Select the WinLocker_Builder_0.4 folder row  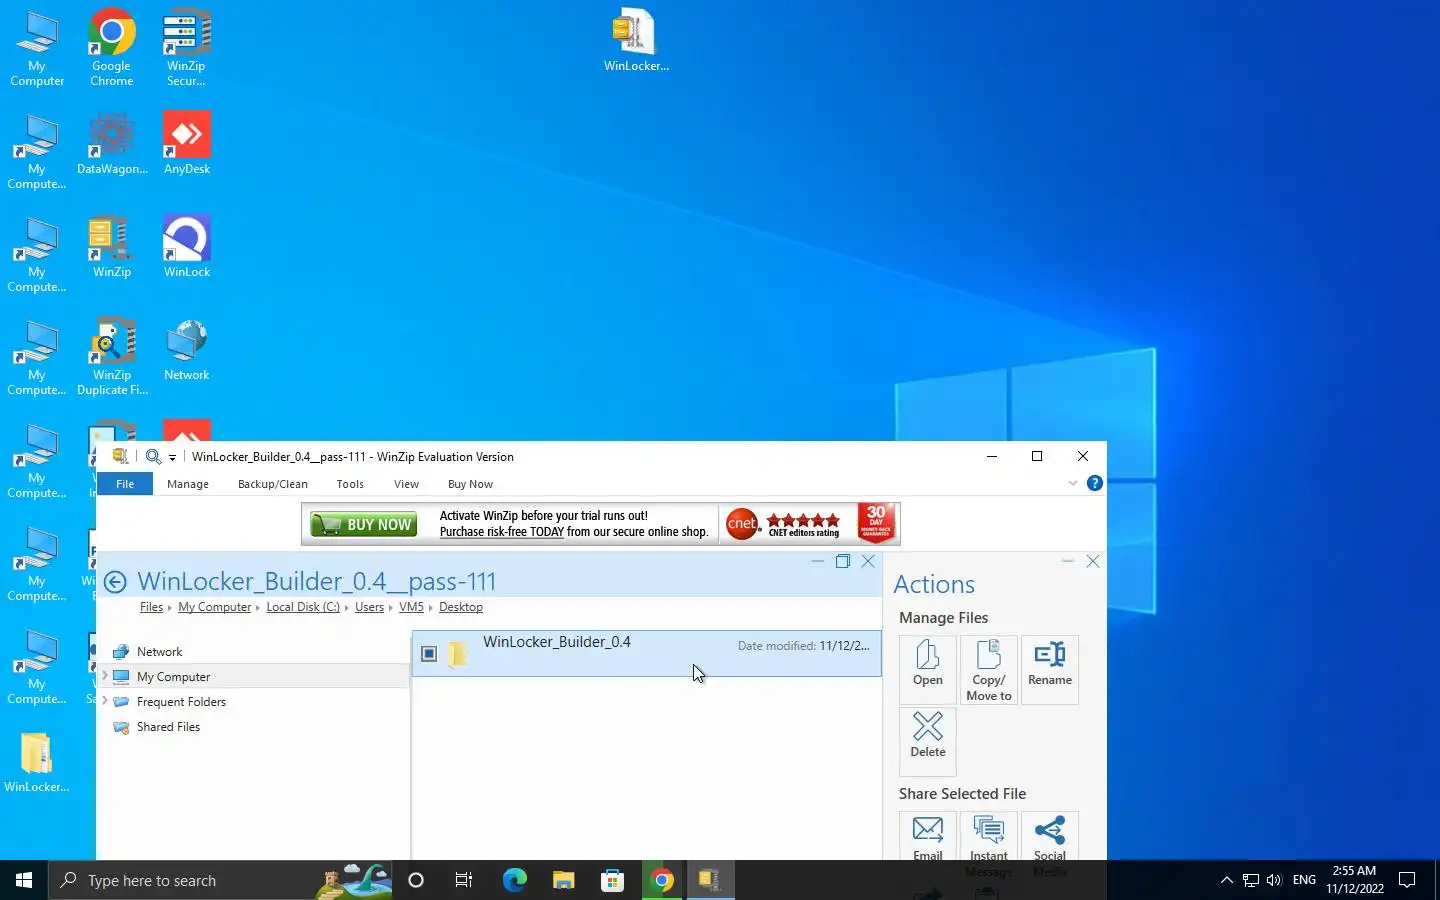coord(646,653)
